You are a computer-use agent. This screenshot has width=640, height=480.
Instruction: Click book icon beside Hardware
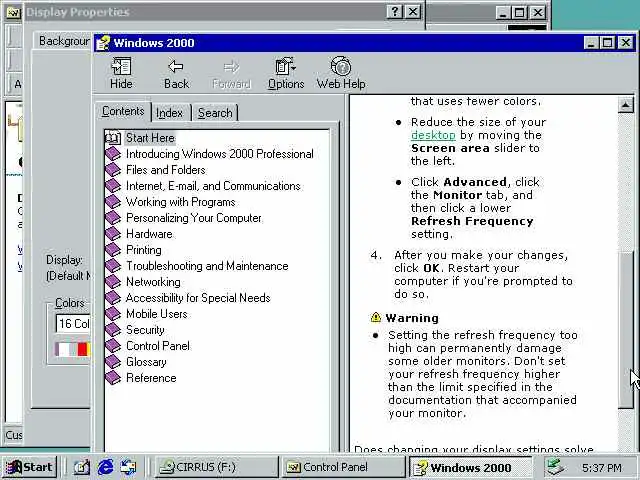point(113,233)
